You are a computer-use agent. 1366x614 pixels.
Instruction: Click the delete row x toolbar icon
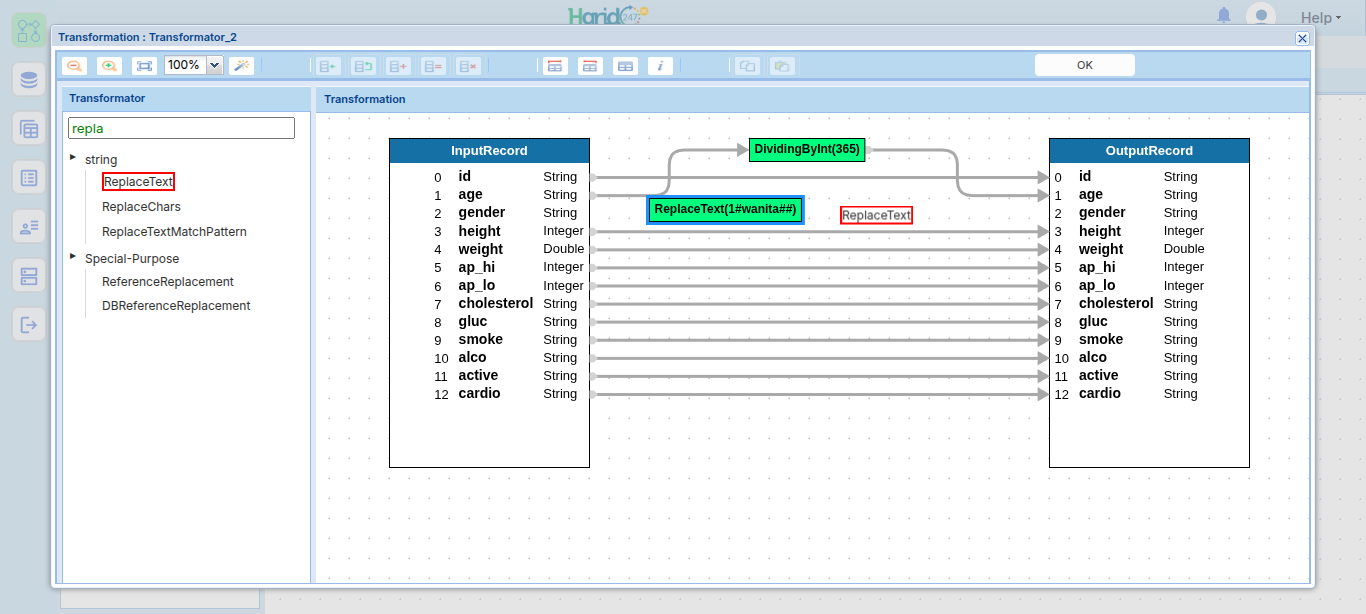468,66
